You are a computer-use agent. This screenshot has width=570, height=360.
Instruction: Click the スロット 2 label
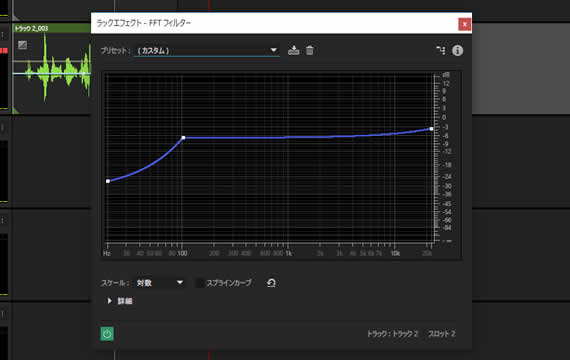coord(442,333)
